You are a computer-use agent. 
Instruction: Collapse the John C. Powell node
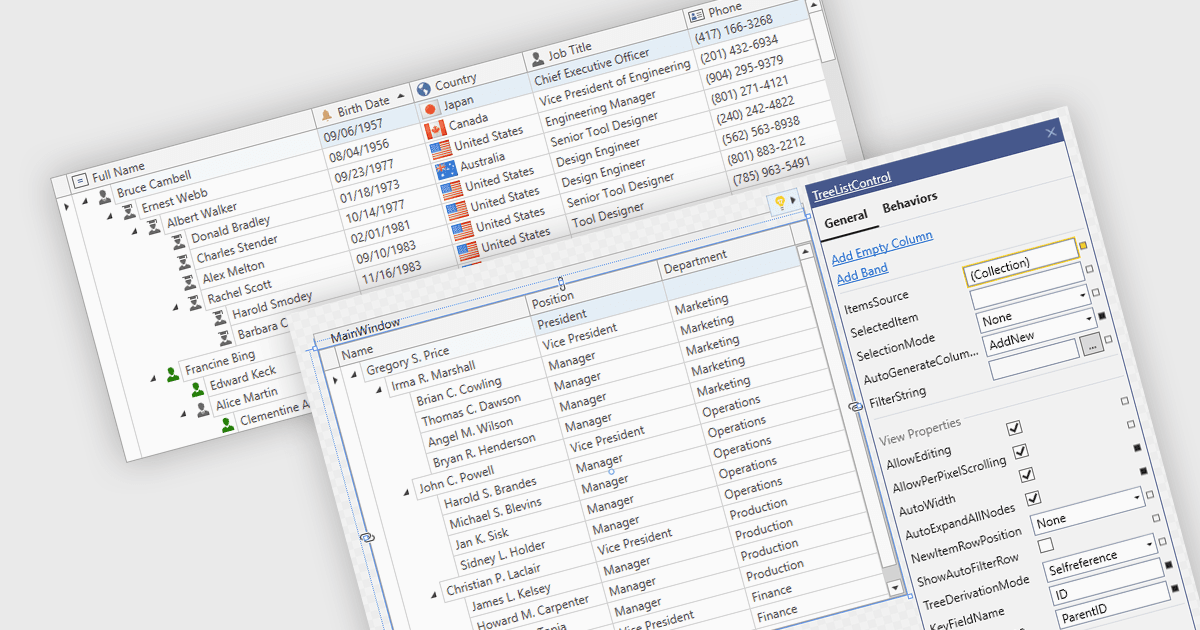405,492
